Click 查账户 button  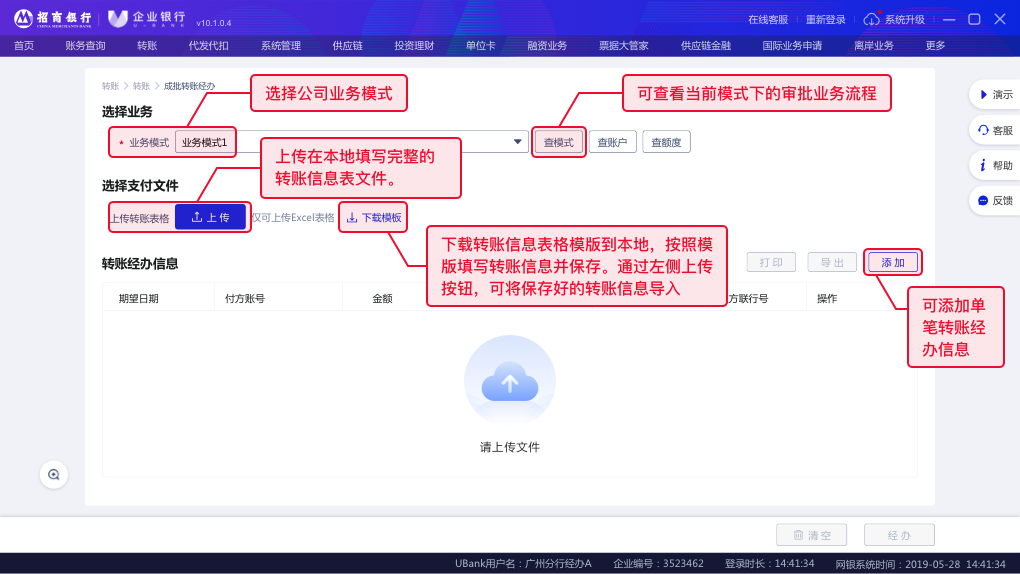(612, 143)
